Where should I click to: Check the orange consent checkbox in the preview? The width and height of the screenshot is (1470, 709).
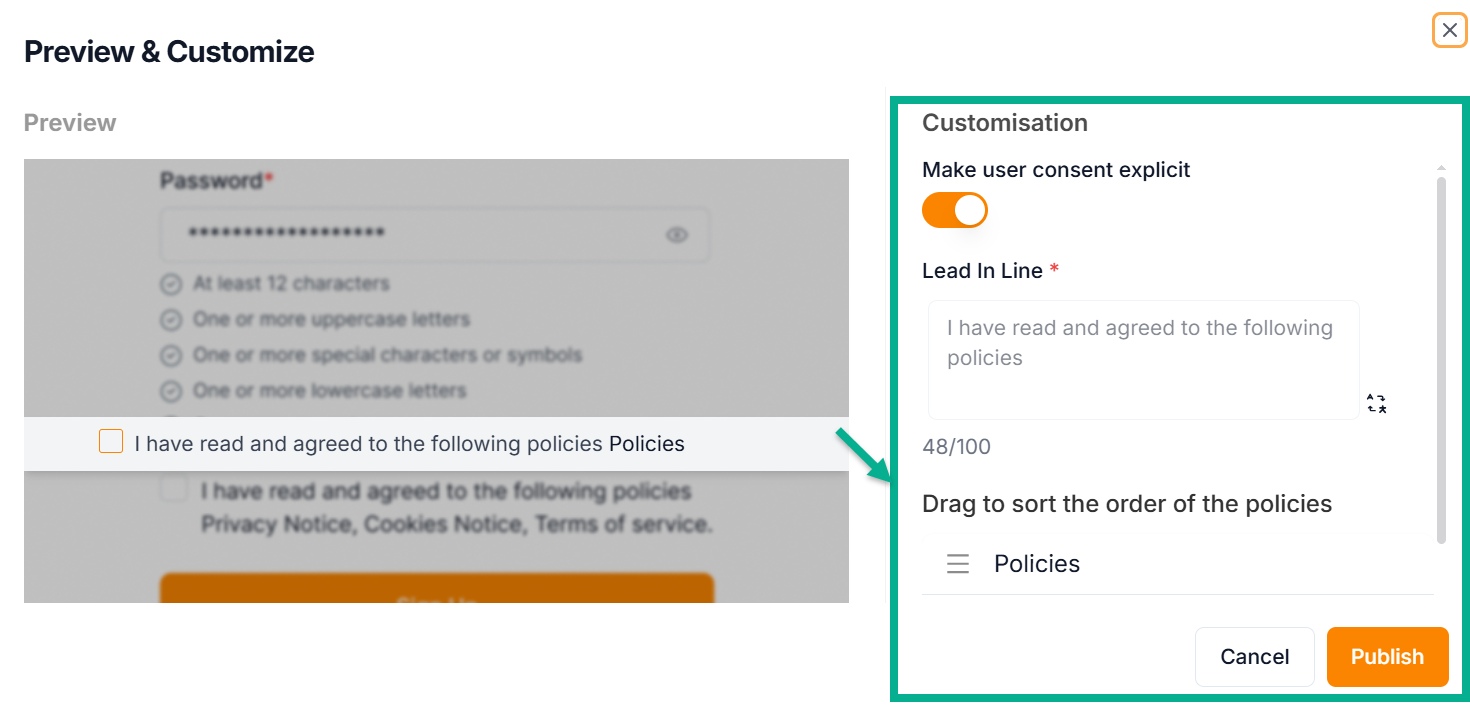(111, 441)
